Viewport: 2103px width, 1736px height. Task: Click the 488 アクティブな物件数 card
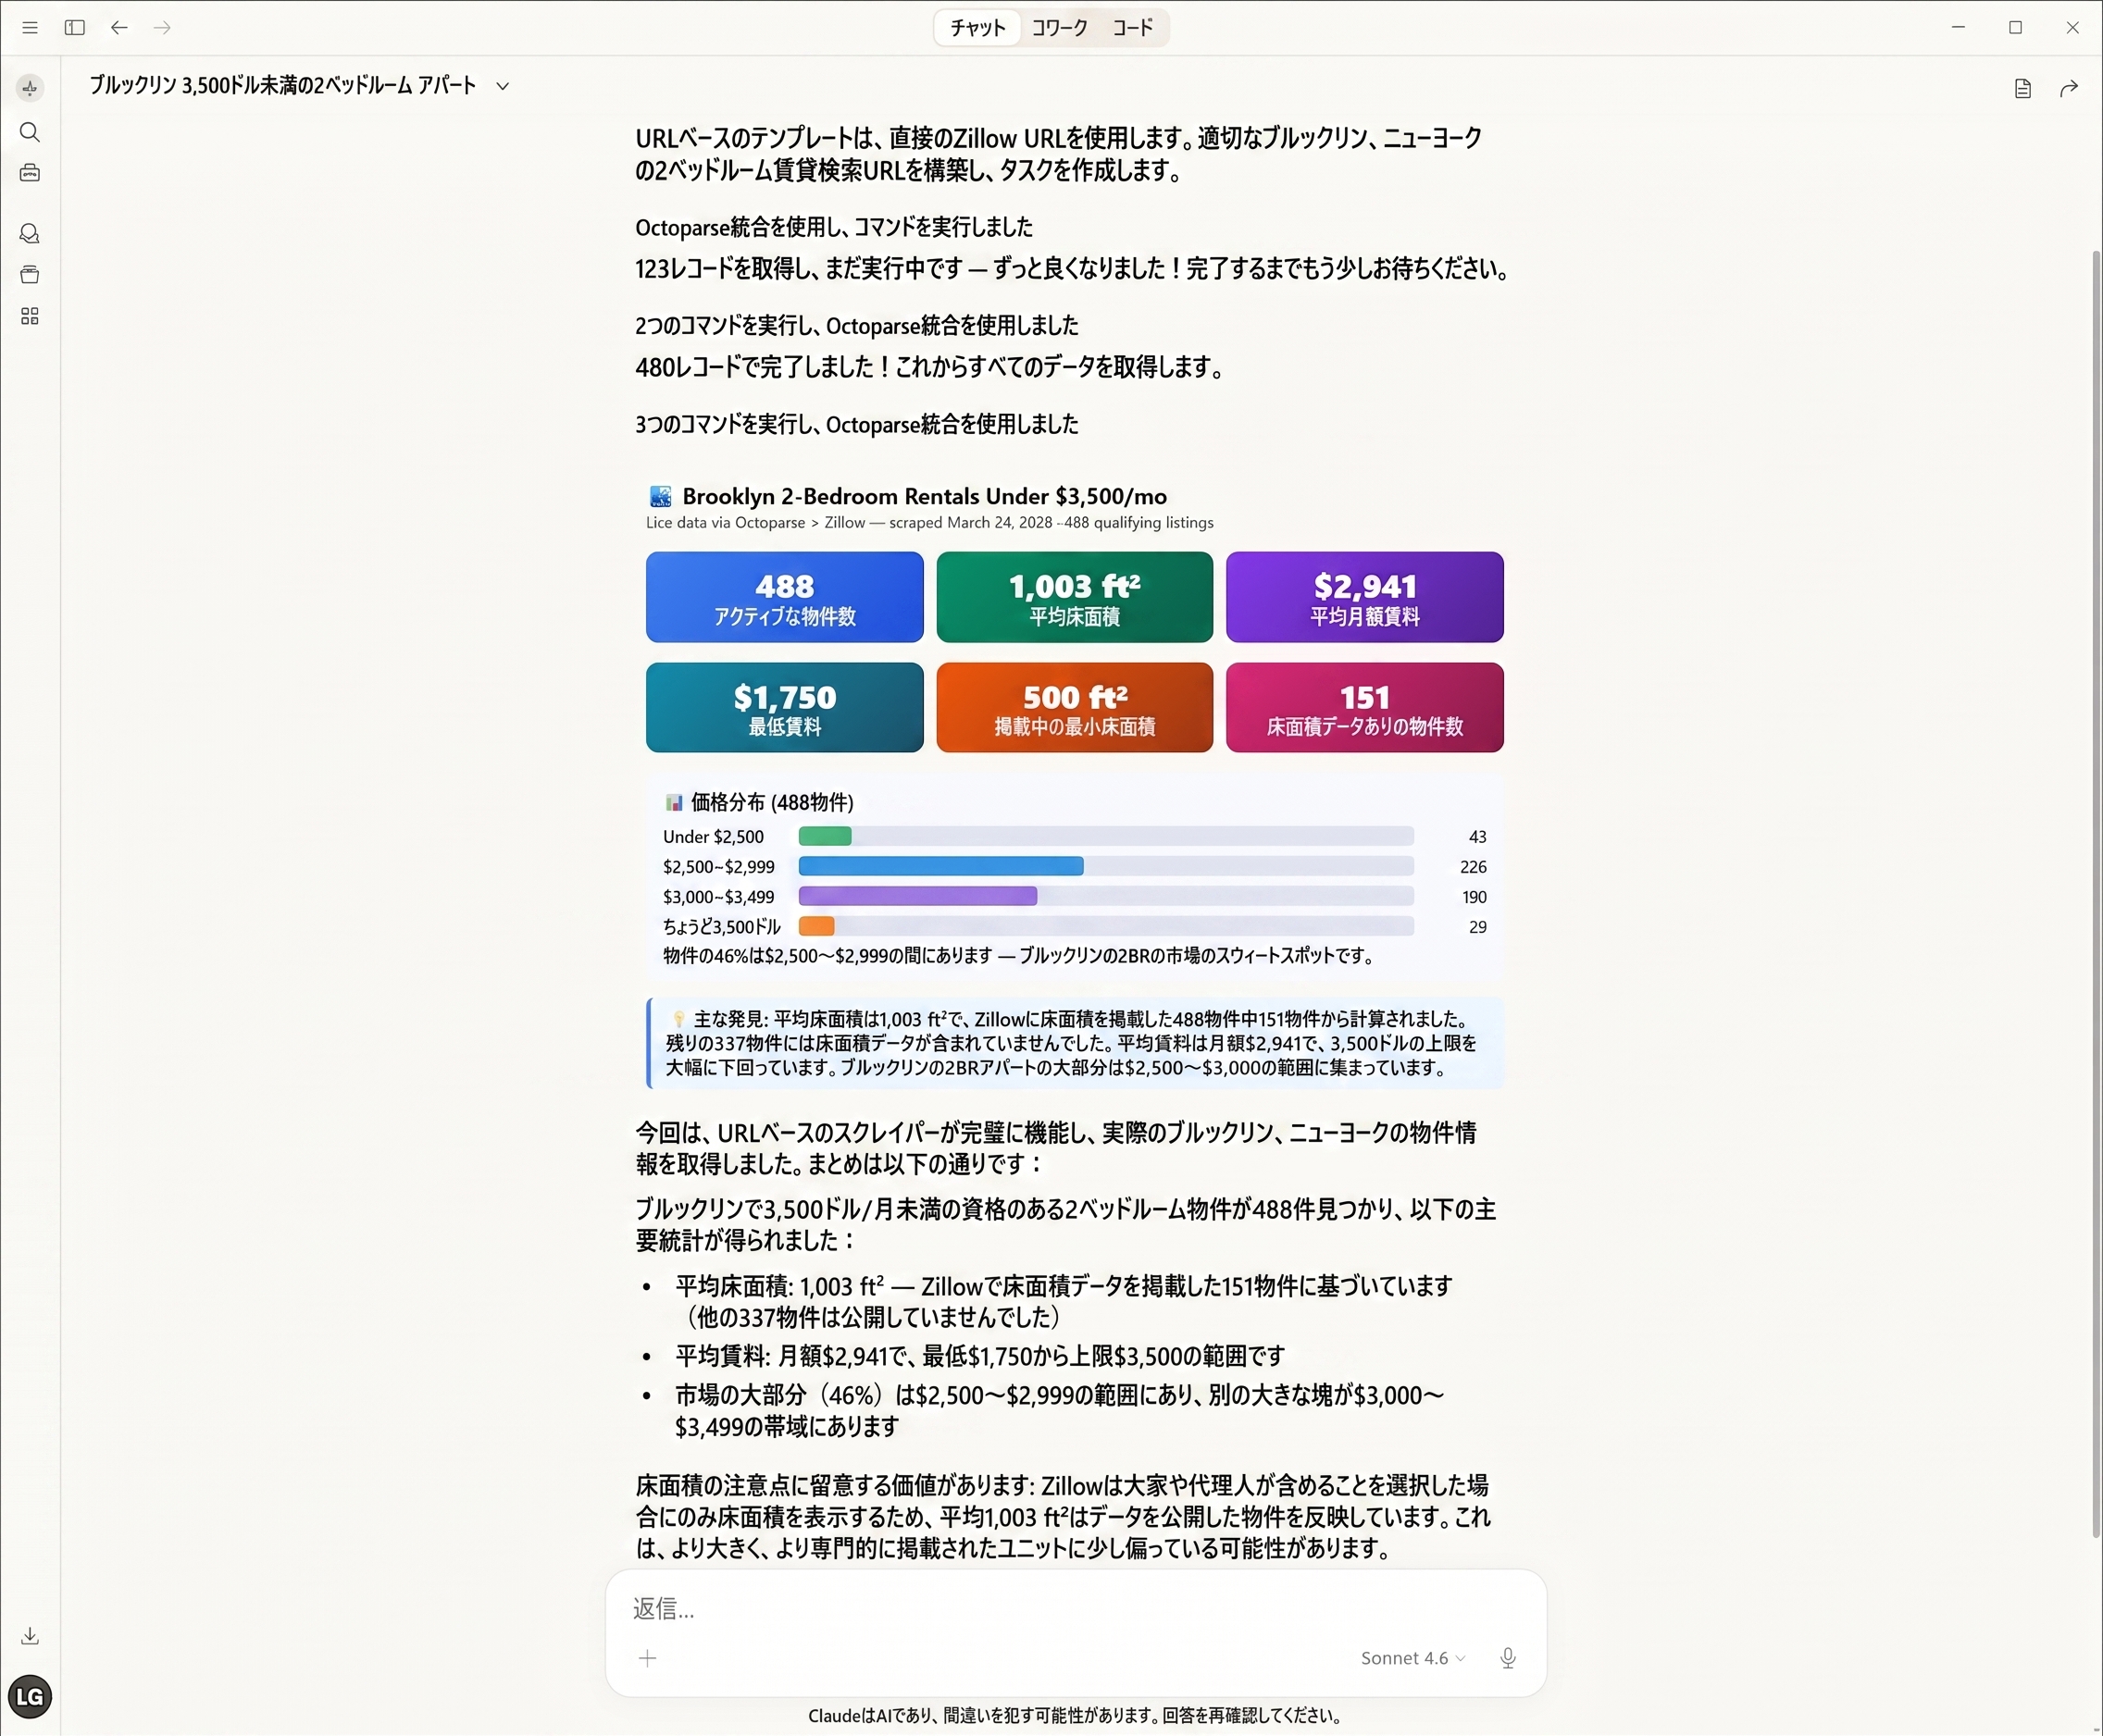pyautogui.click(x=784, y=597)
